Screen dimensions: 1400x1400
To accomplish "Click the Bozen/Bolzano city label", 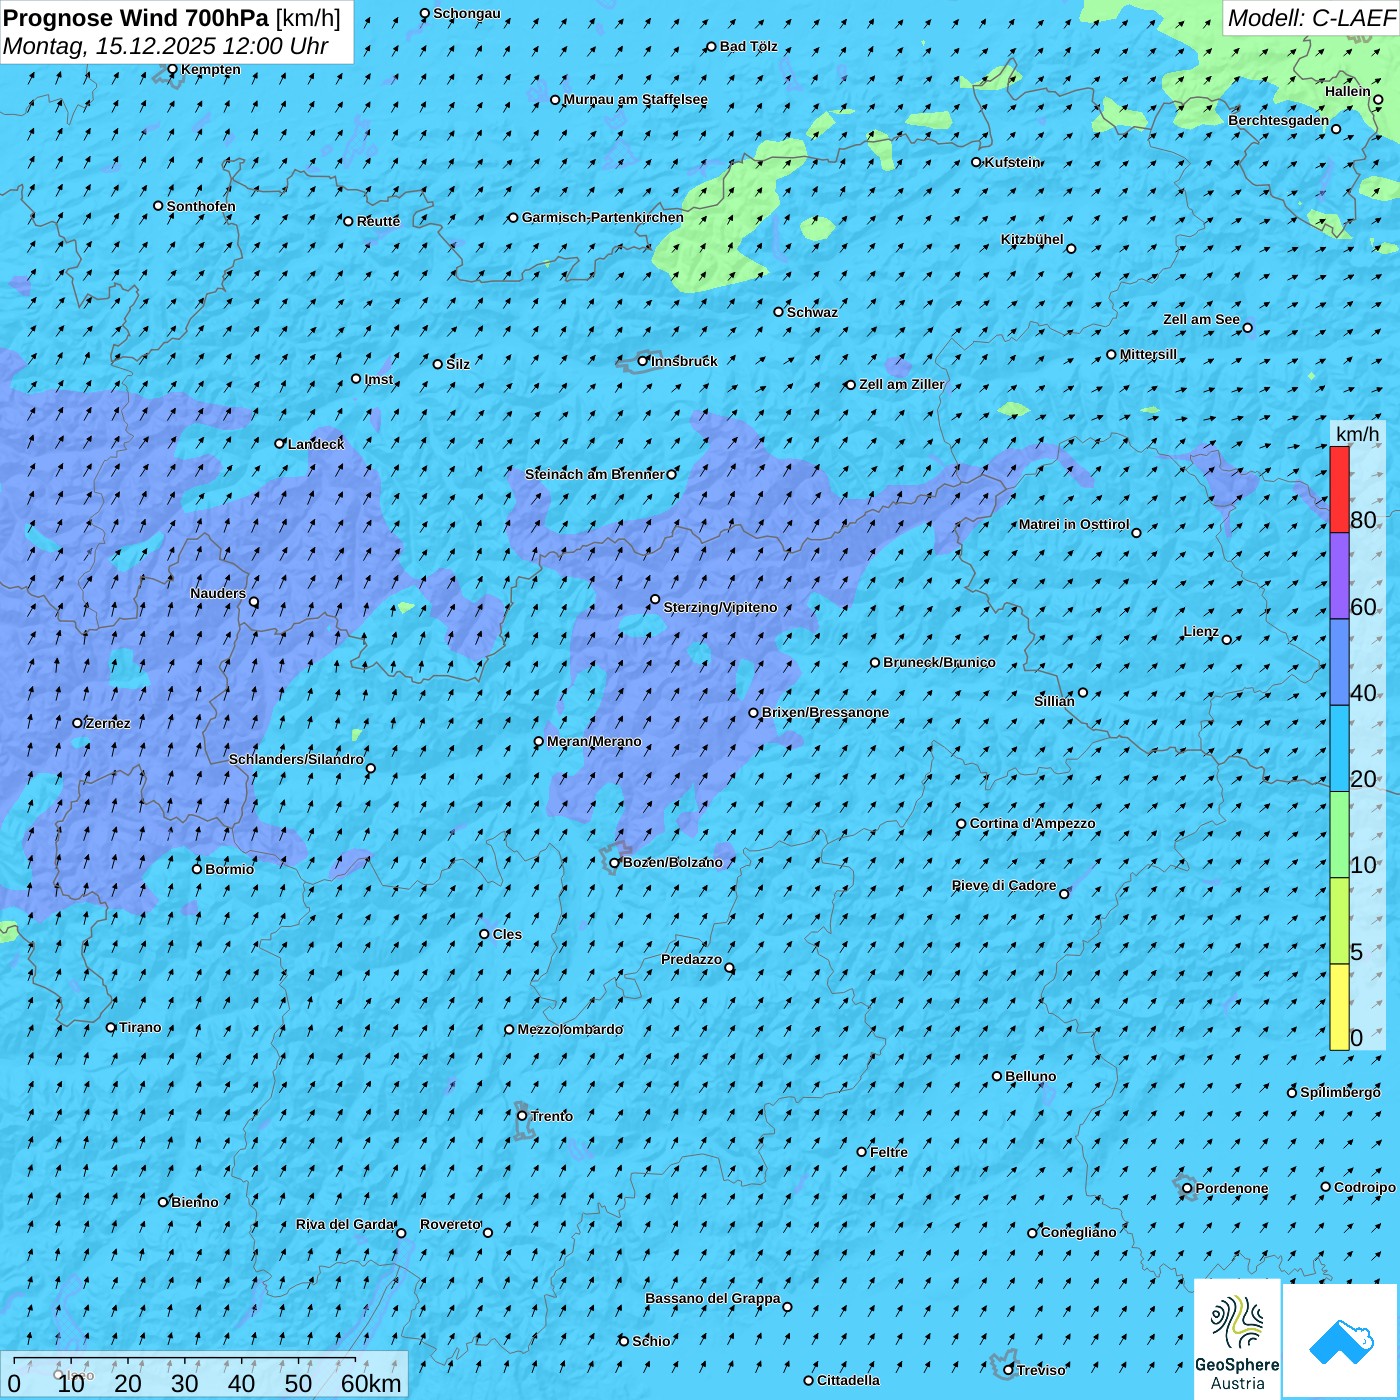I will point(672,862).
